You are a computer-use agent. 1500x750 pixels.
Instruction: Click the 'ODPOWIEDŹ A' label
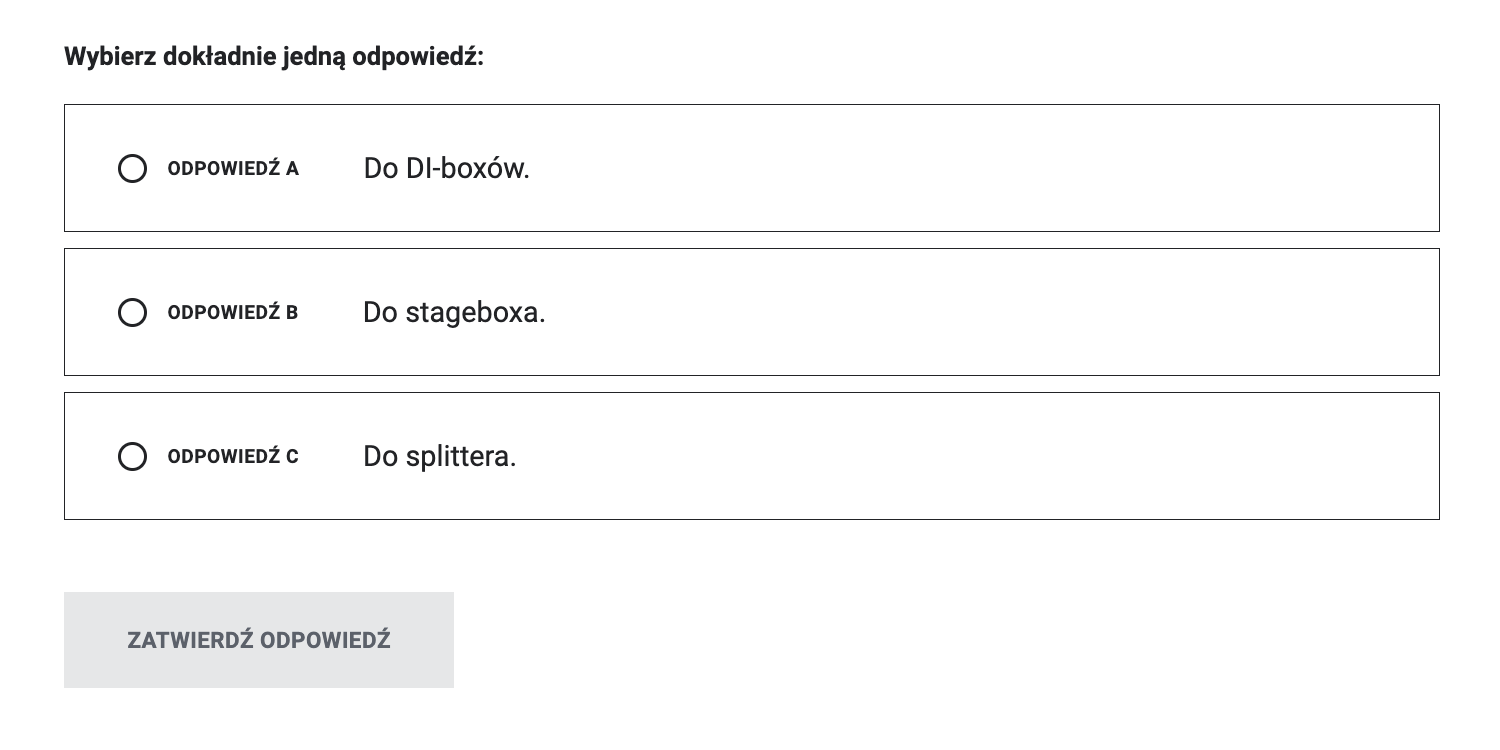(x=233, y=168)
